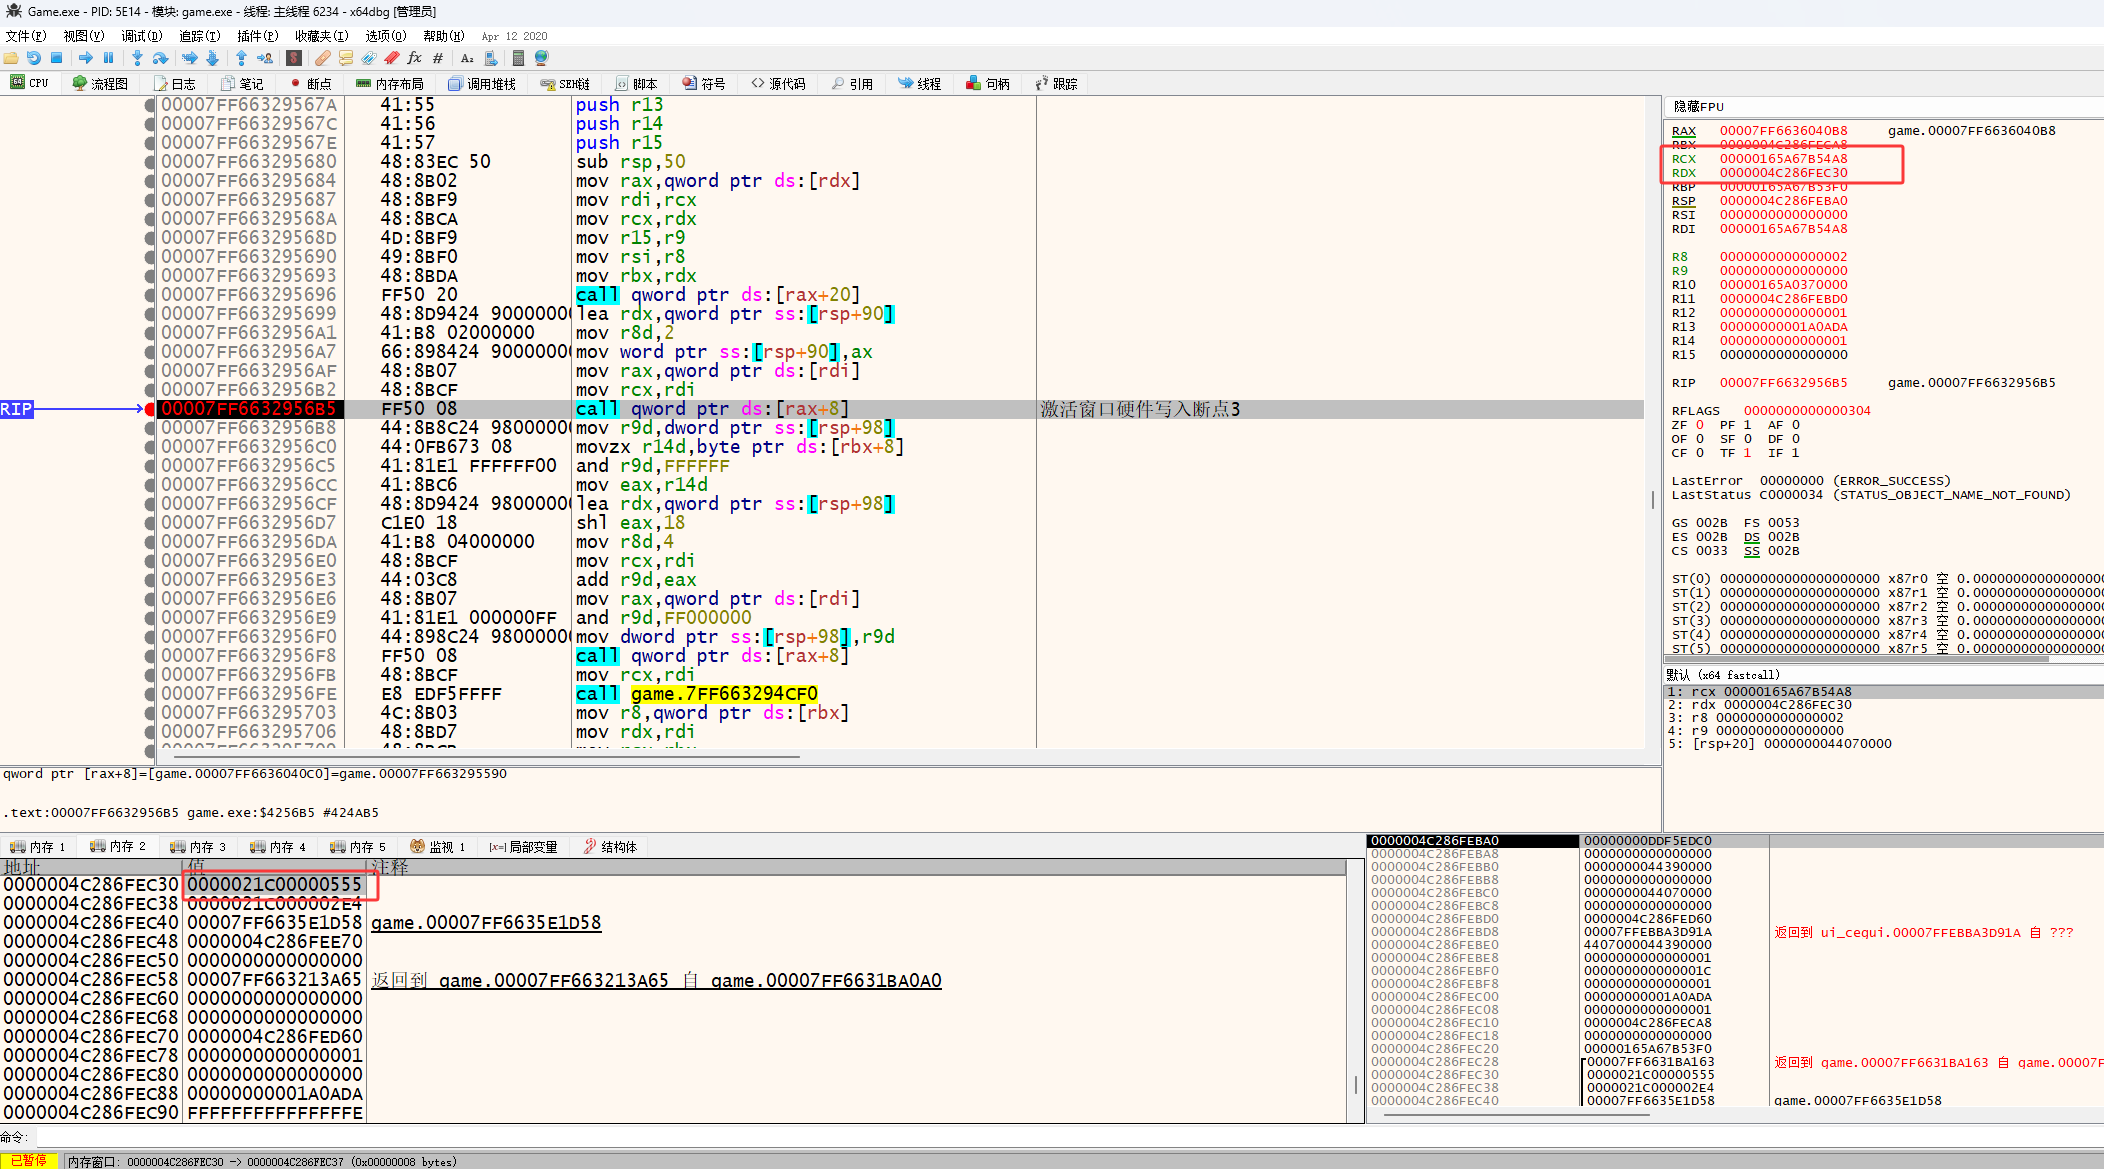Click the open file folder icon
Screen dimensions: 2104x1169
11,58
